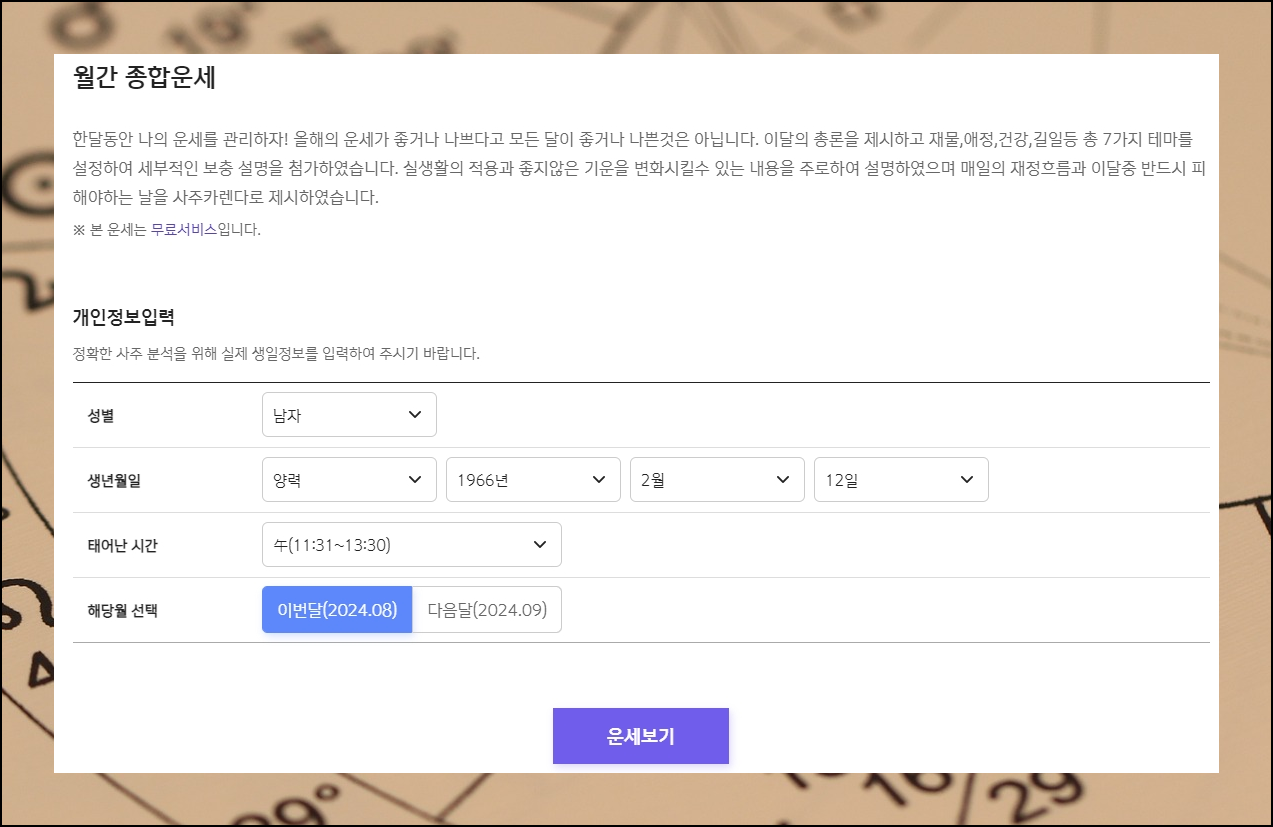Open the 양력 calendar type dropdown
The height and width of the screenshot is (827, 1273).
[349, 480]
